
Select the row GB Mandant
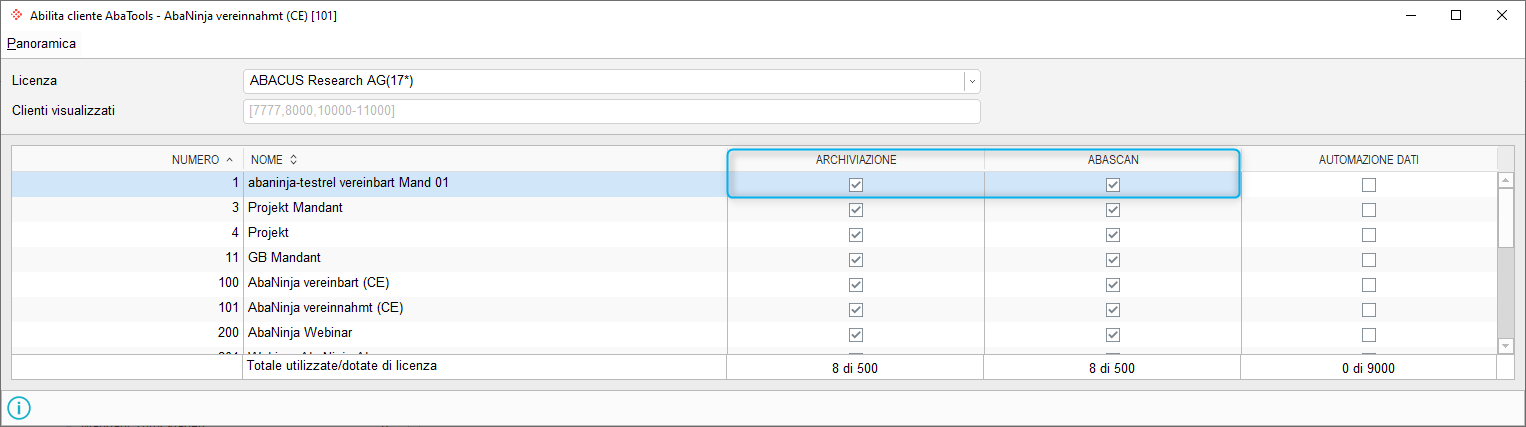click(x=754, y=258)
